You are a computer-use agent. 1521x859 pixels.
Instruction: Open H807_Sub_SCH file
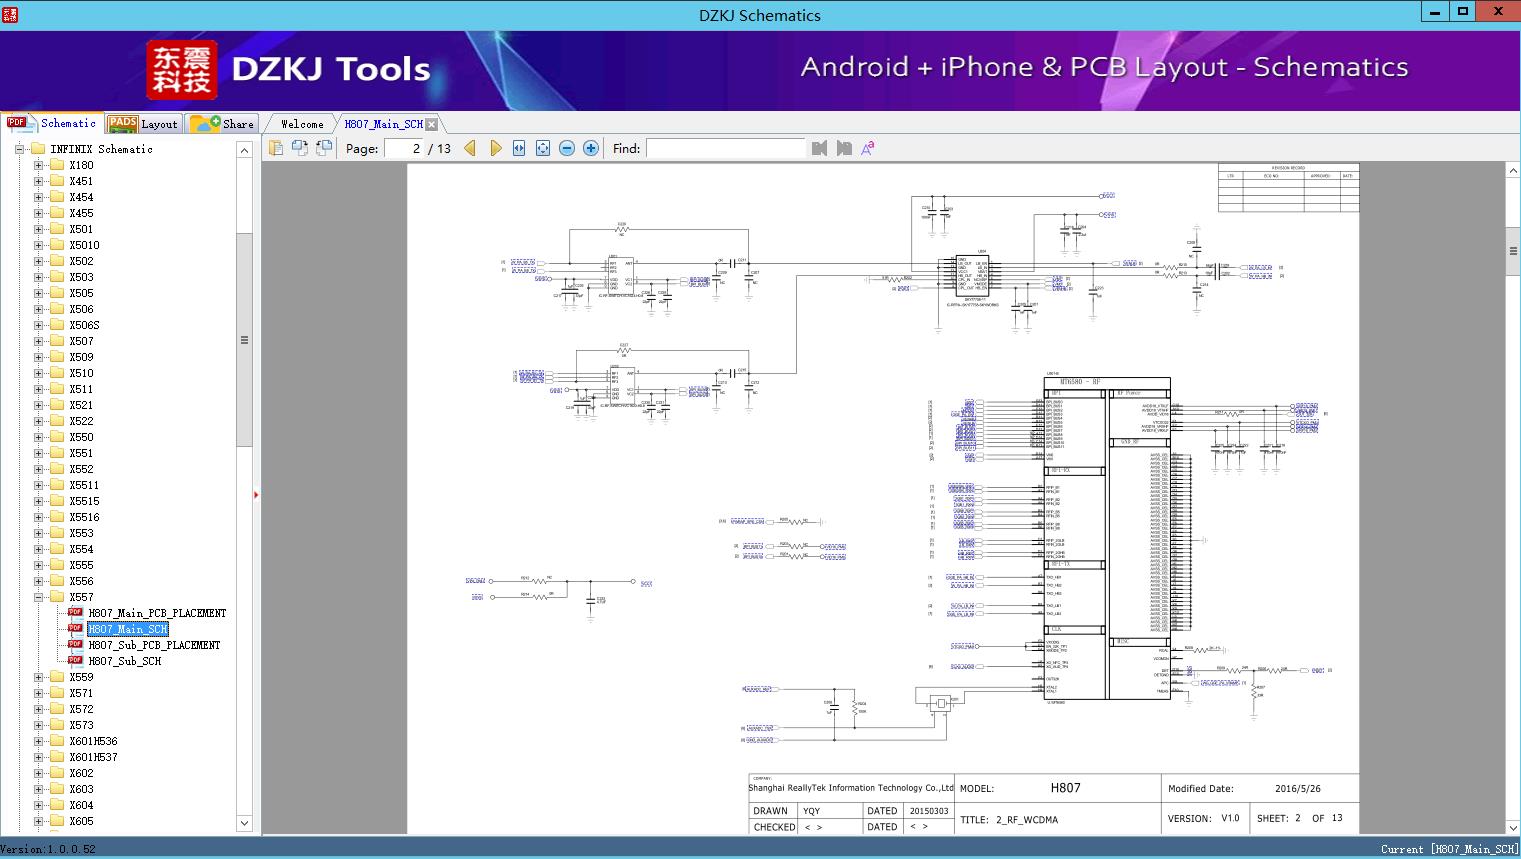124,661
